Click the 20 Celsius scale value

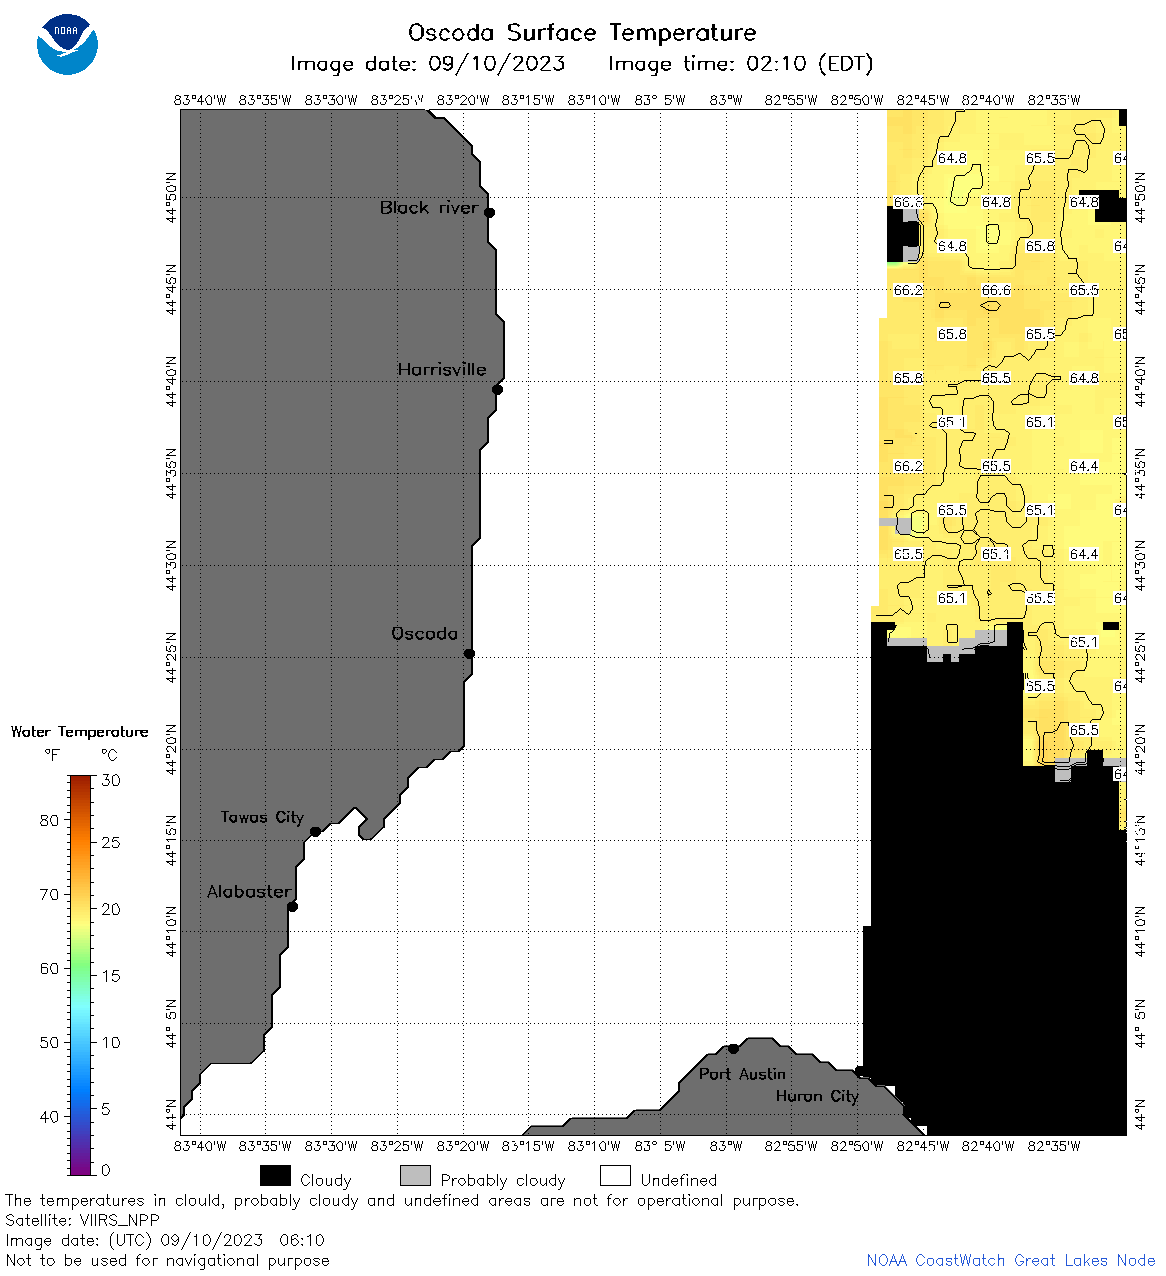click(111, 909)
